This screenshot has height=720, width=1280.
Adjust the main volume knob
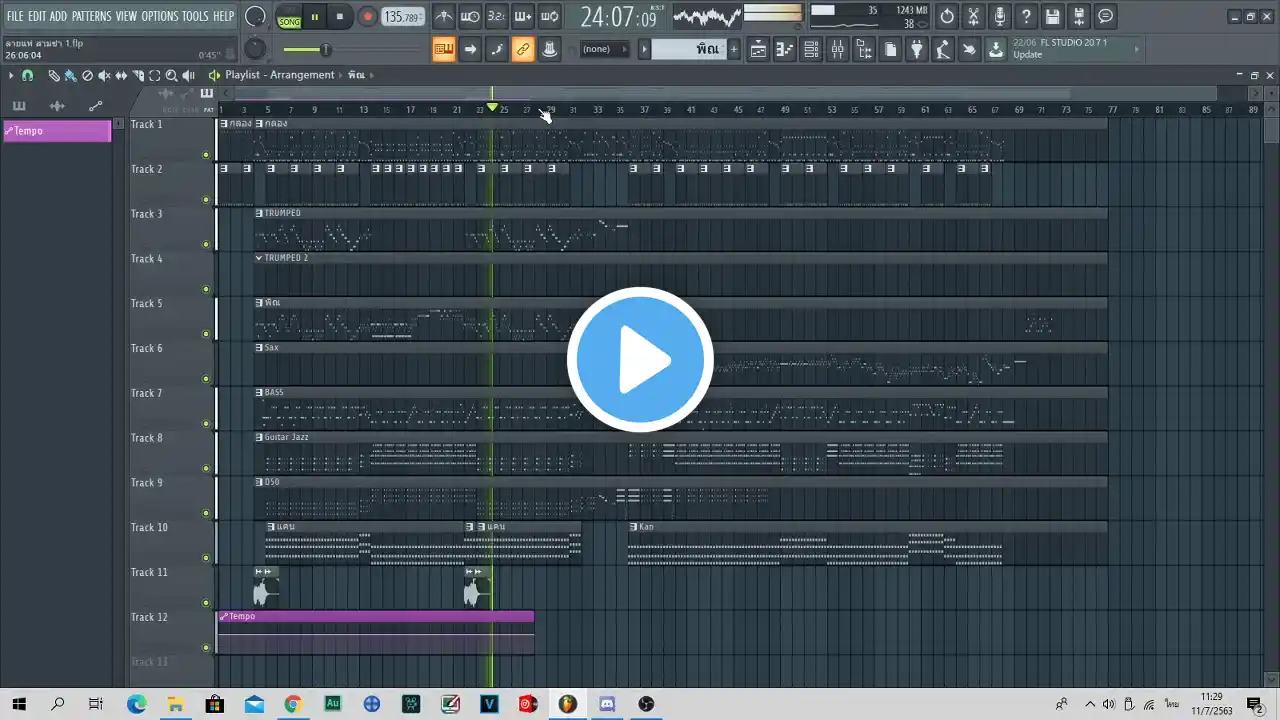(256, 16)
